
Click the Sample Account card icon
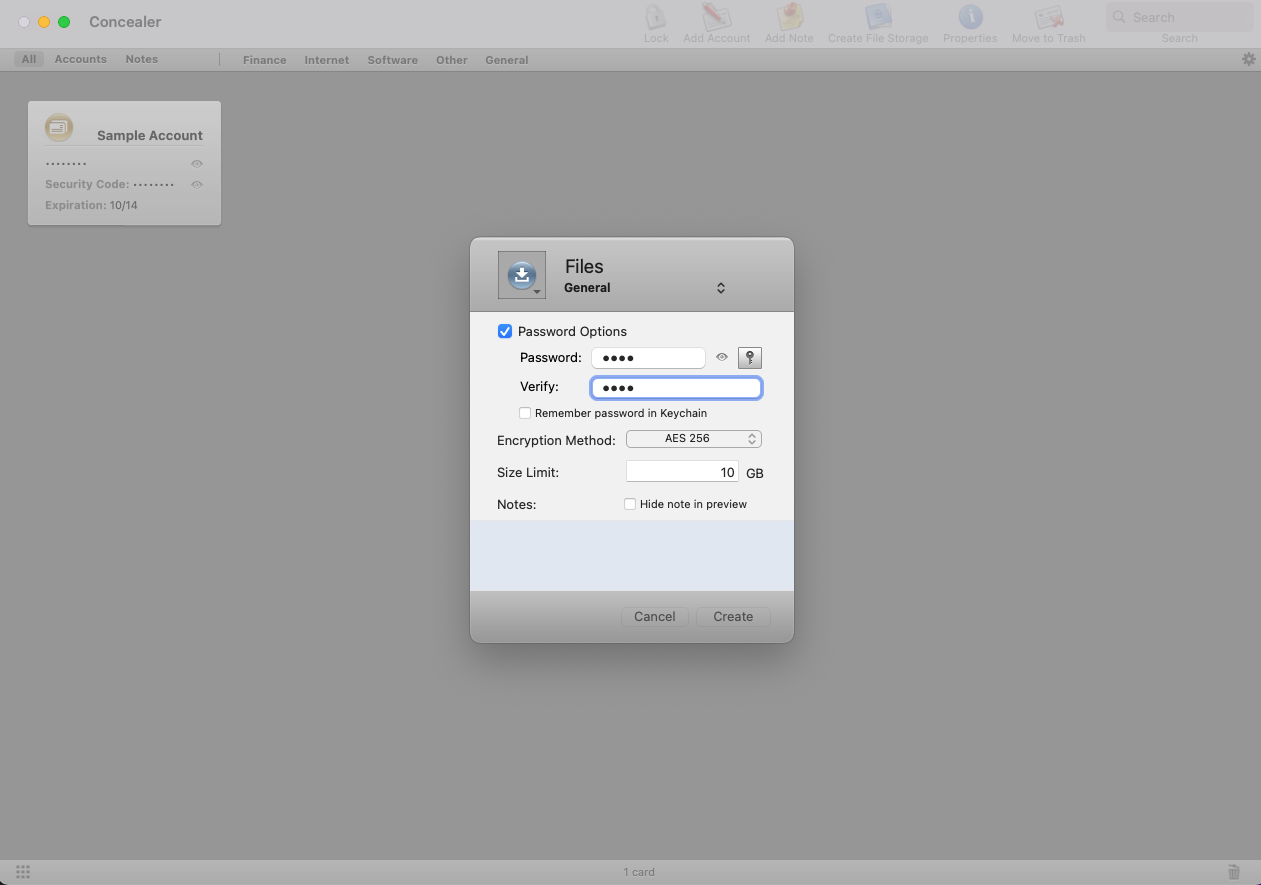(59, 127)
